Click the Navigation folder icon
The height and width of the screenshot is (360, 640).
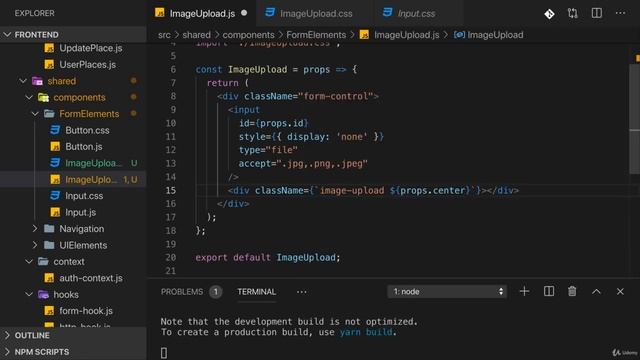(x=49, y=229)
